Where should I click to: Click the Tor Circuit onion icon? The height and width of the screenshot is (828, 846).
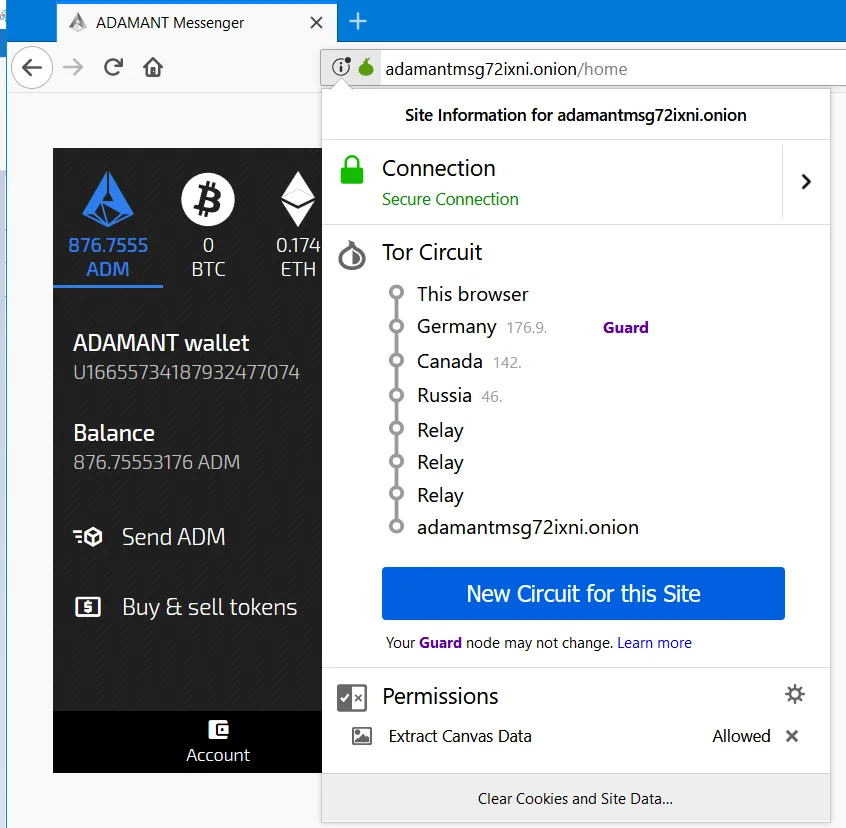click(x=352, y=255)
